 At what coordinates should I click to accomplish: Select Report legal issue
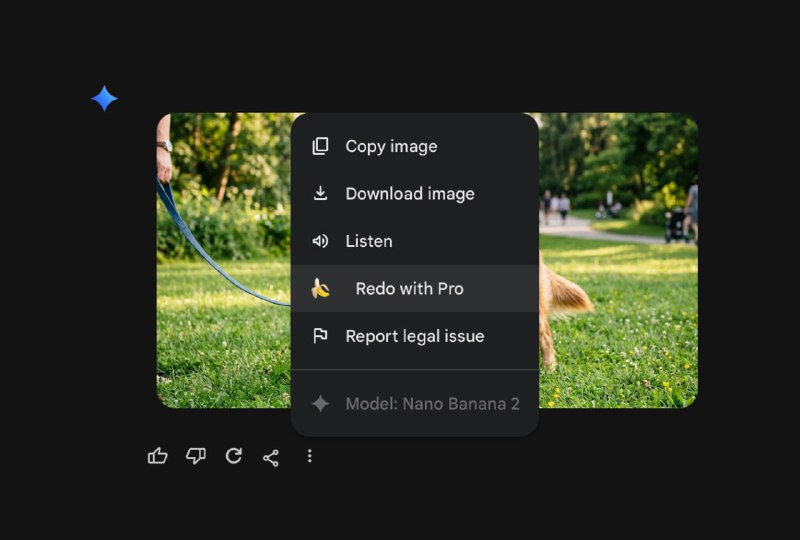[x=414, y=336]
